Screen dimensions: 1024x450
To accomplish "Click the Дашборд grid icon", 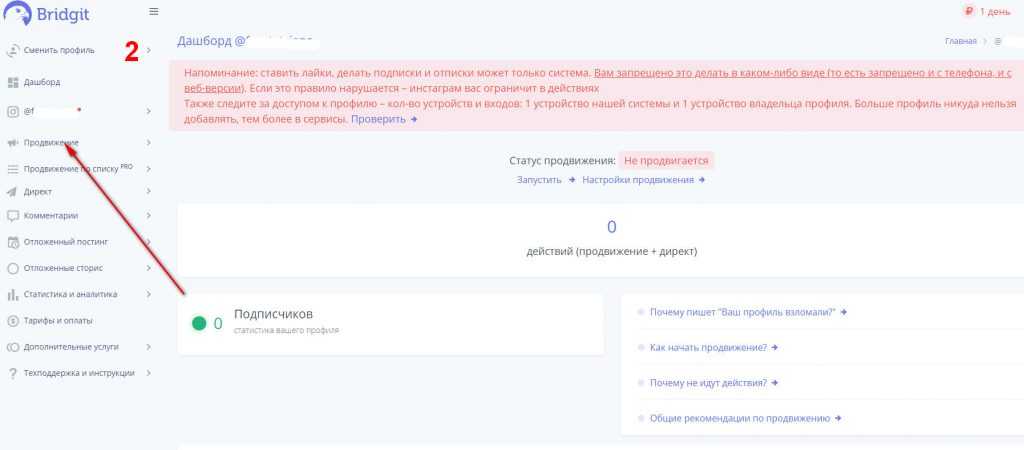I will click(x=13, y=82).
